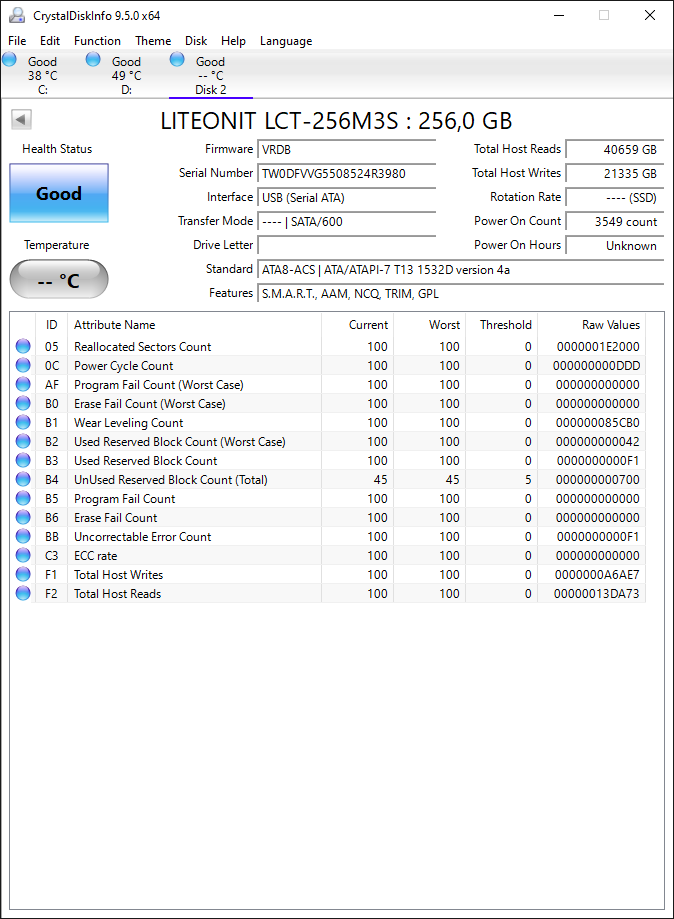This screenshot has height=919, width=674.
Task: Click the Firmware field VRDB
Action: [347, 149]
